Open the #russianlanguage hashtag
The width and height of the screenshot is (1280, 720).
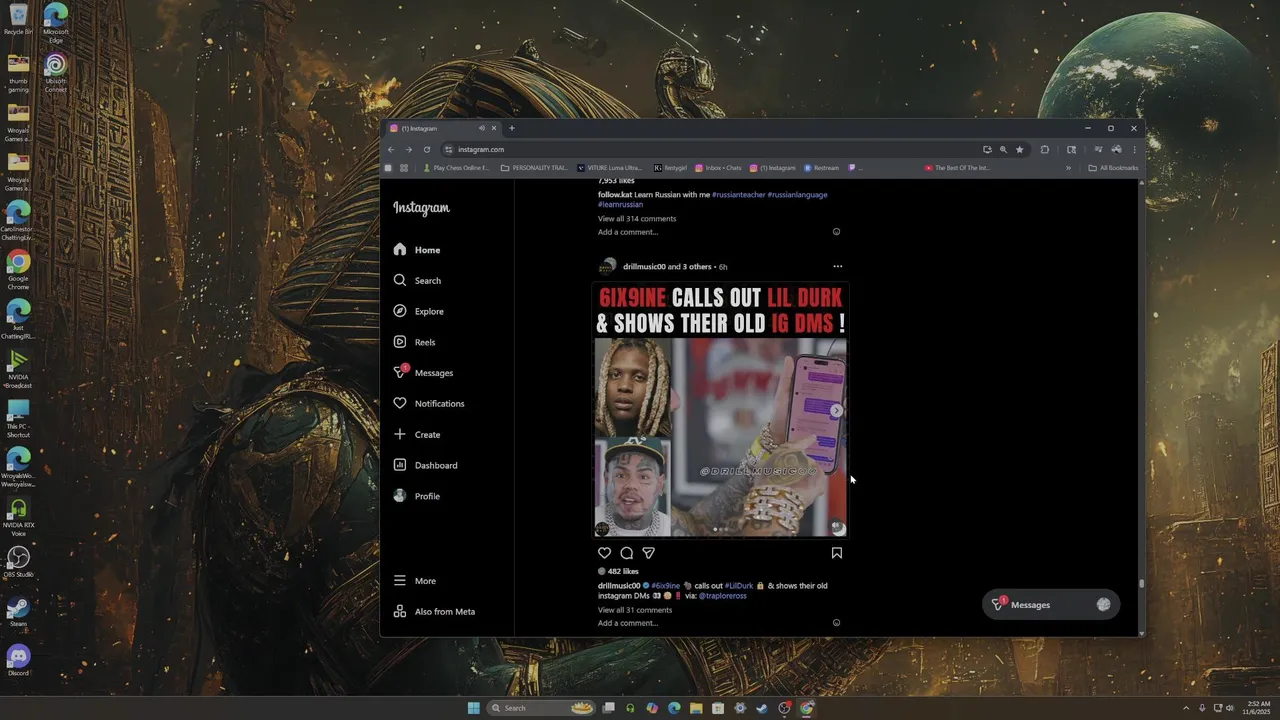click(x=798, y=195)
